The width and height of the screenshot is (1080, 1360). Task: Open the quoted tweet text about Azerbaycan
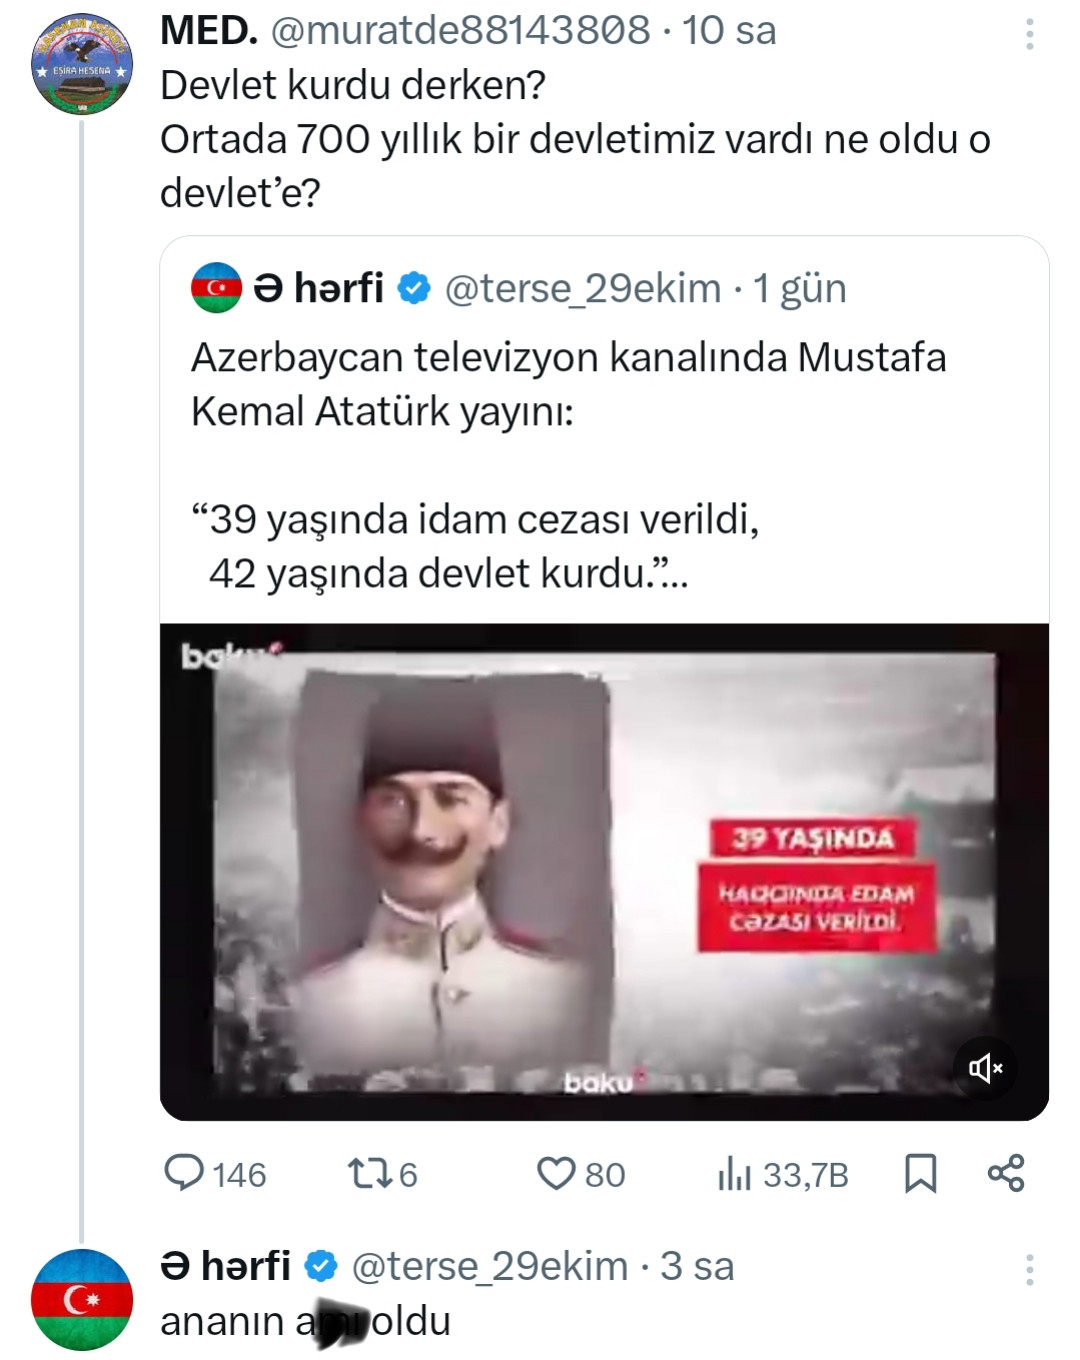pyautogui.click(x=568, y=384)
